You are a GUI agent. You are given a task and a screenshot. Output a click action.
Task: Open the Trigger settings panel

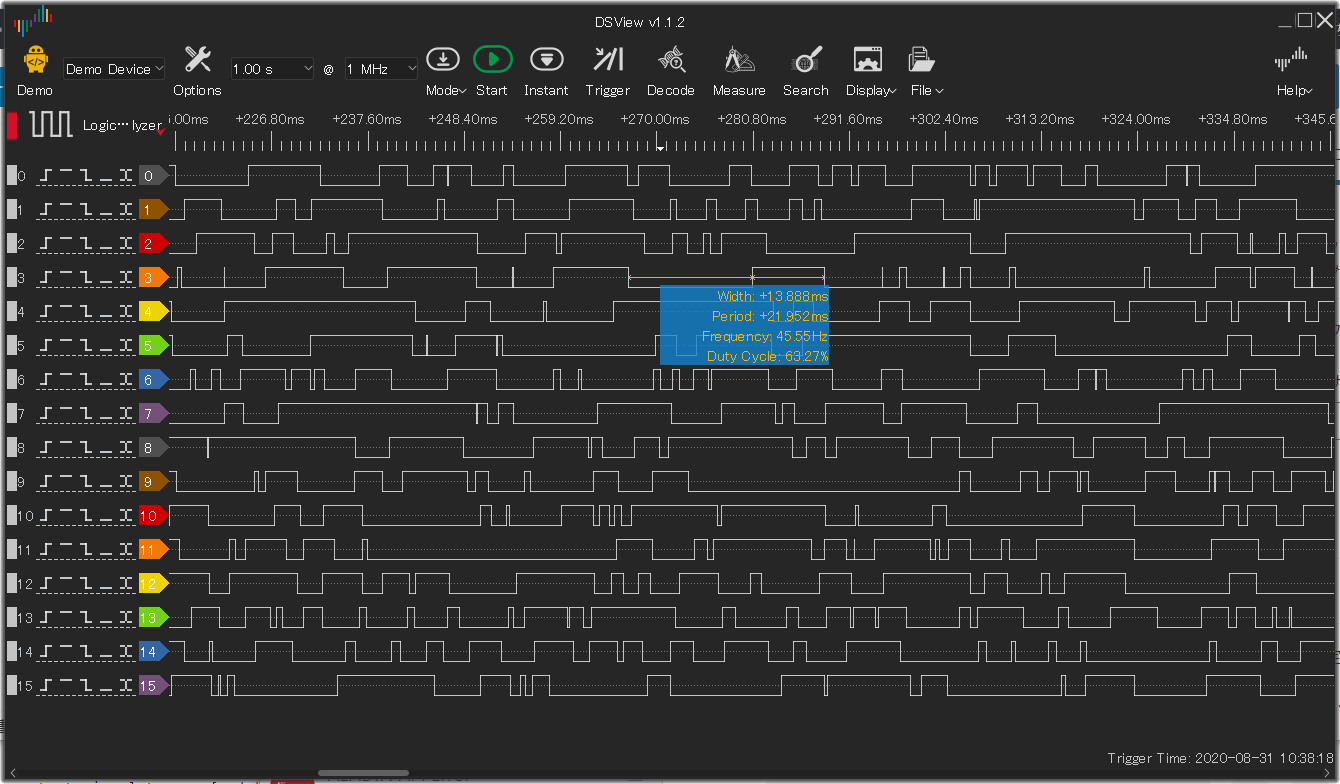(607, 59)
